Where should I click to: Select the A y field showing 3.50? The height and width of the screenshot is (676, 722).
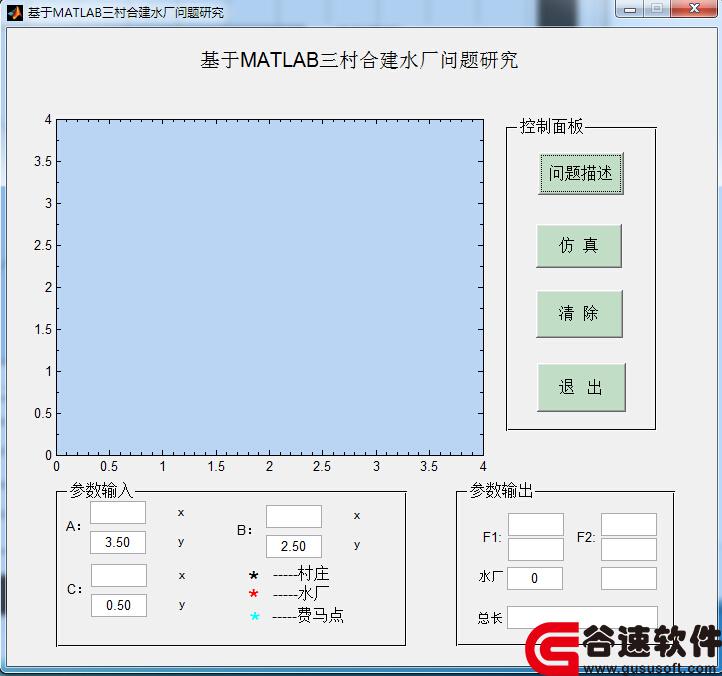pos(118,542)
